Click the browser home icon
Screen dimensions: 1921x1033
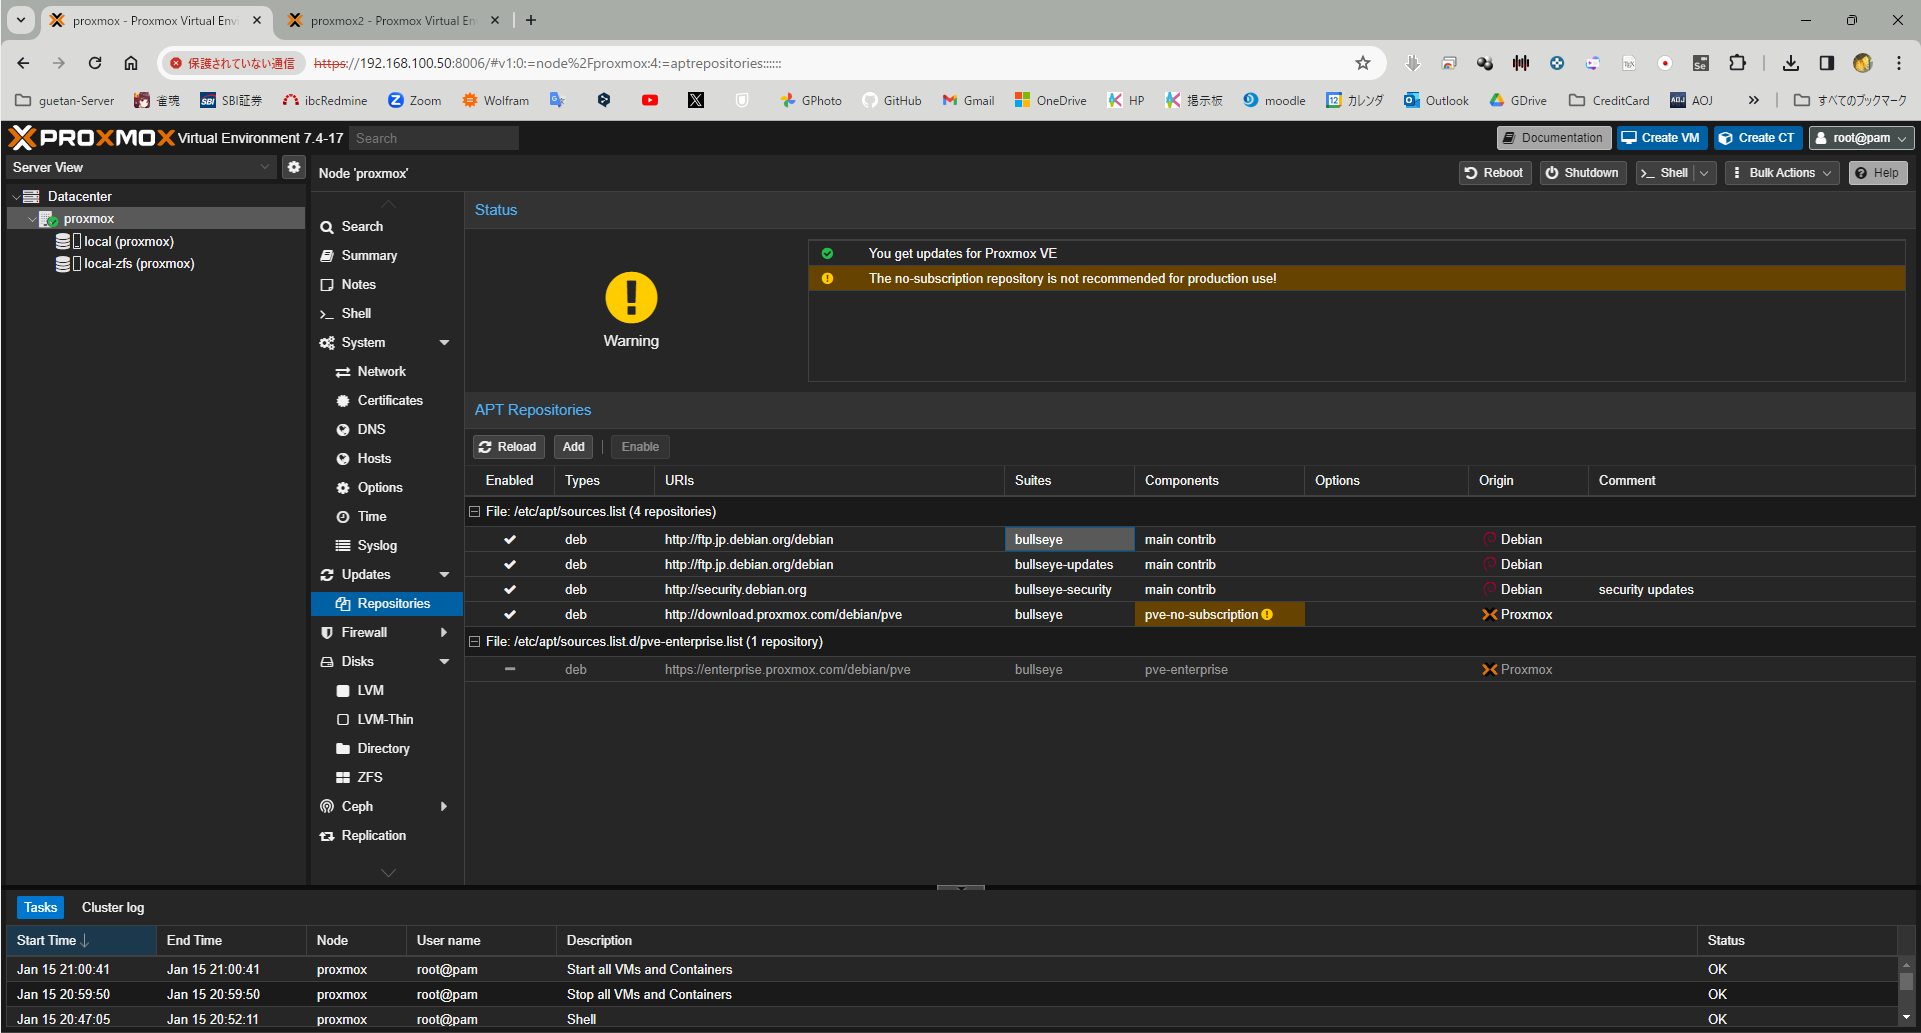[131, 63]
